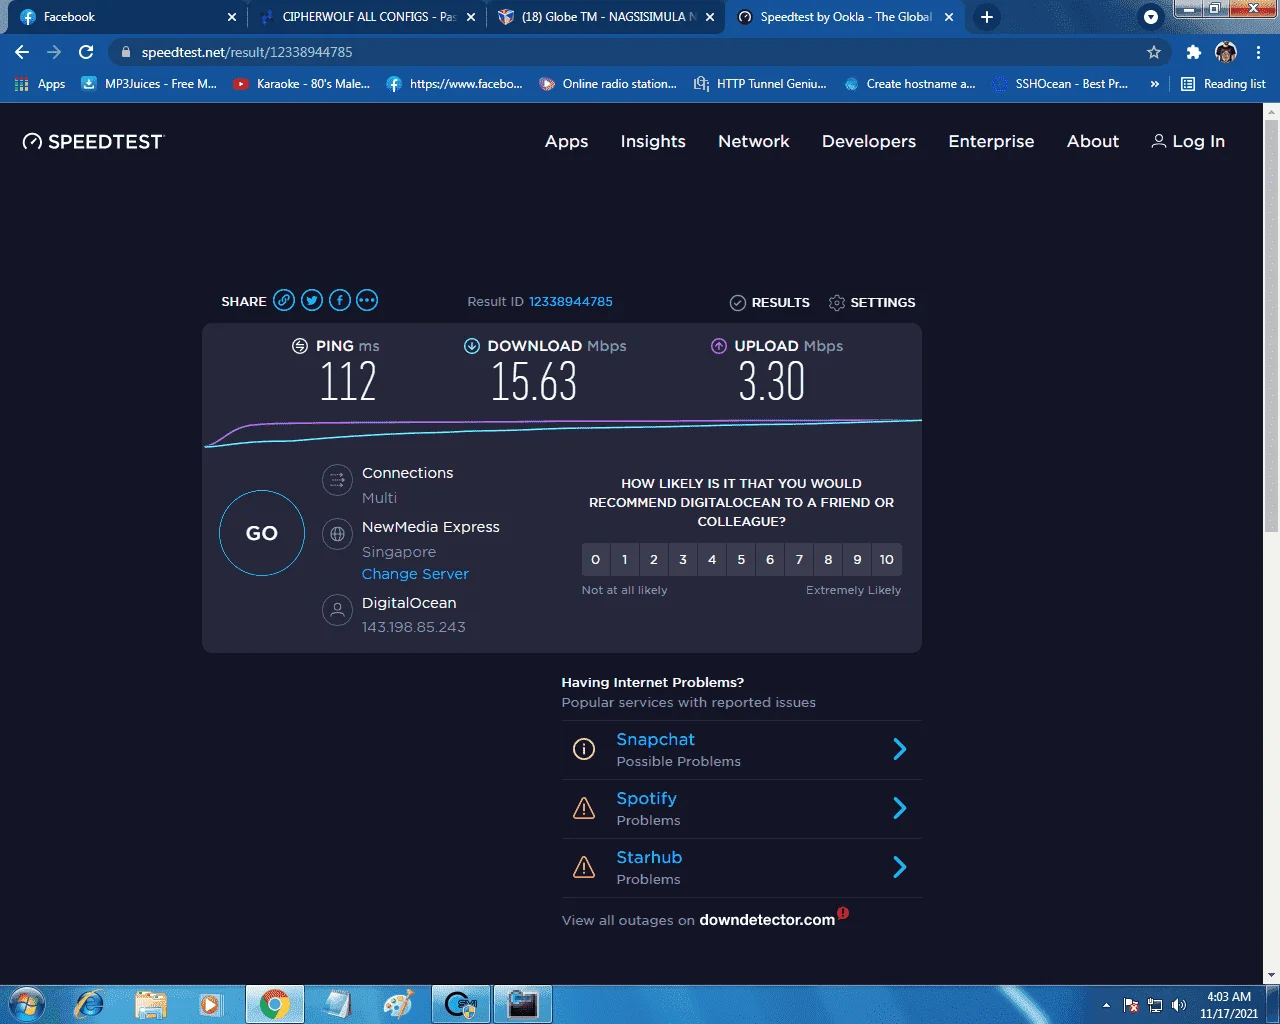Click the volume icon in system tray
The image size is (1280, 1024).
1179,1005
